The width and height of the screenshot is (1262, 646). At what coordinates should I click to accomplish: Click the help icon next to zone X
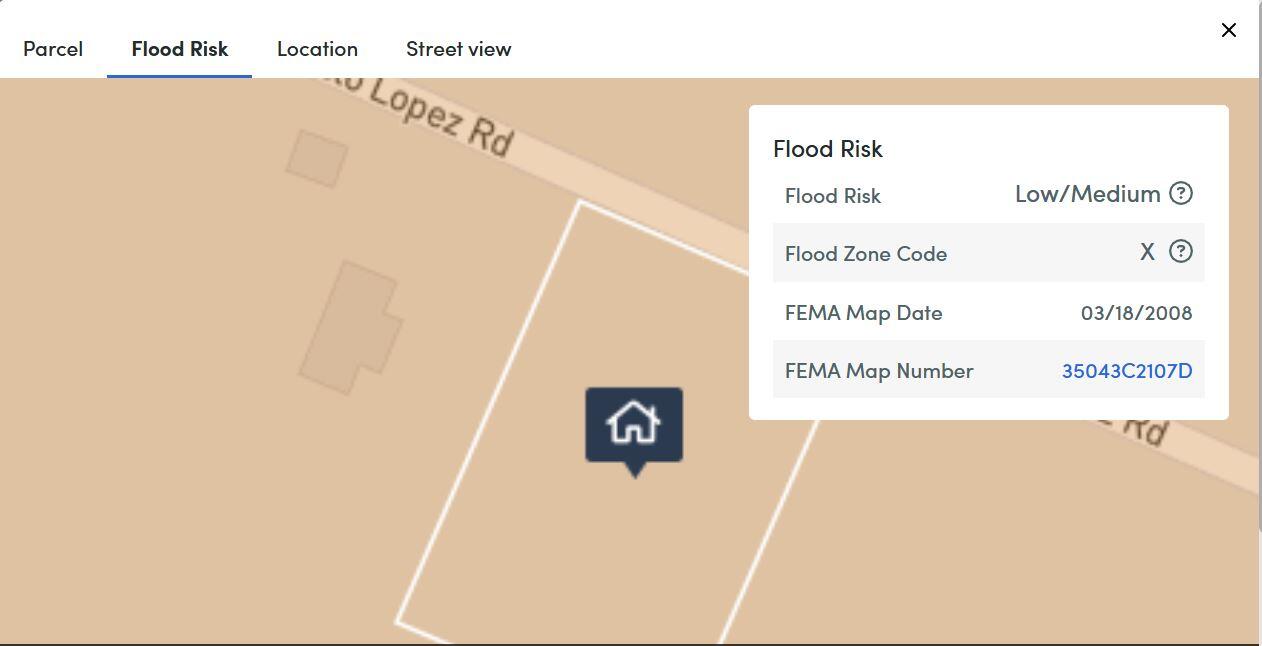click(x=1181, y=251)
